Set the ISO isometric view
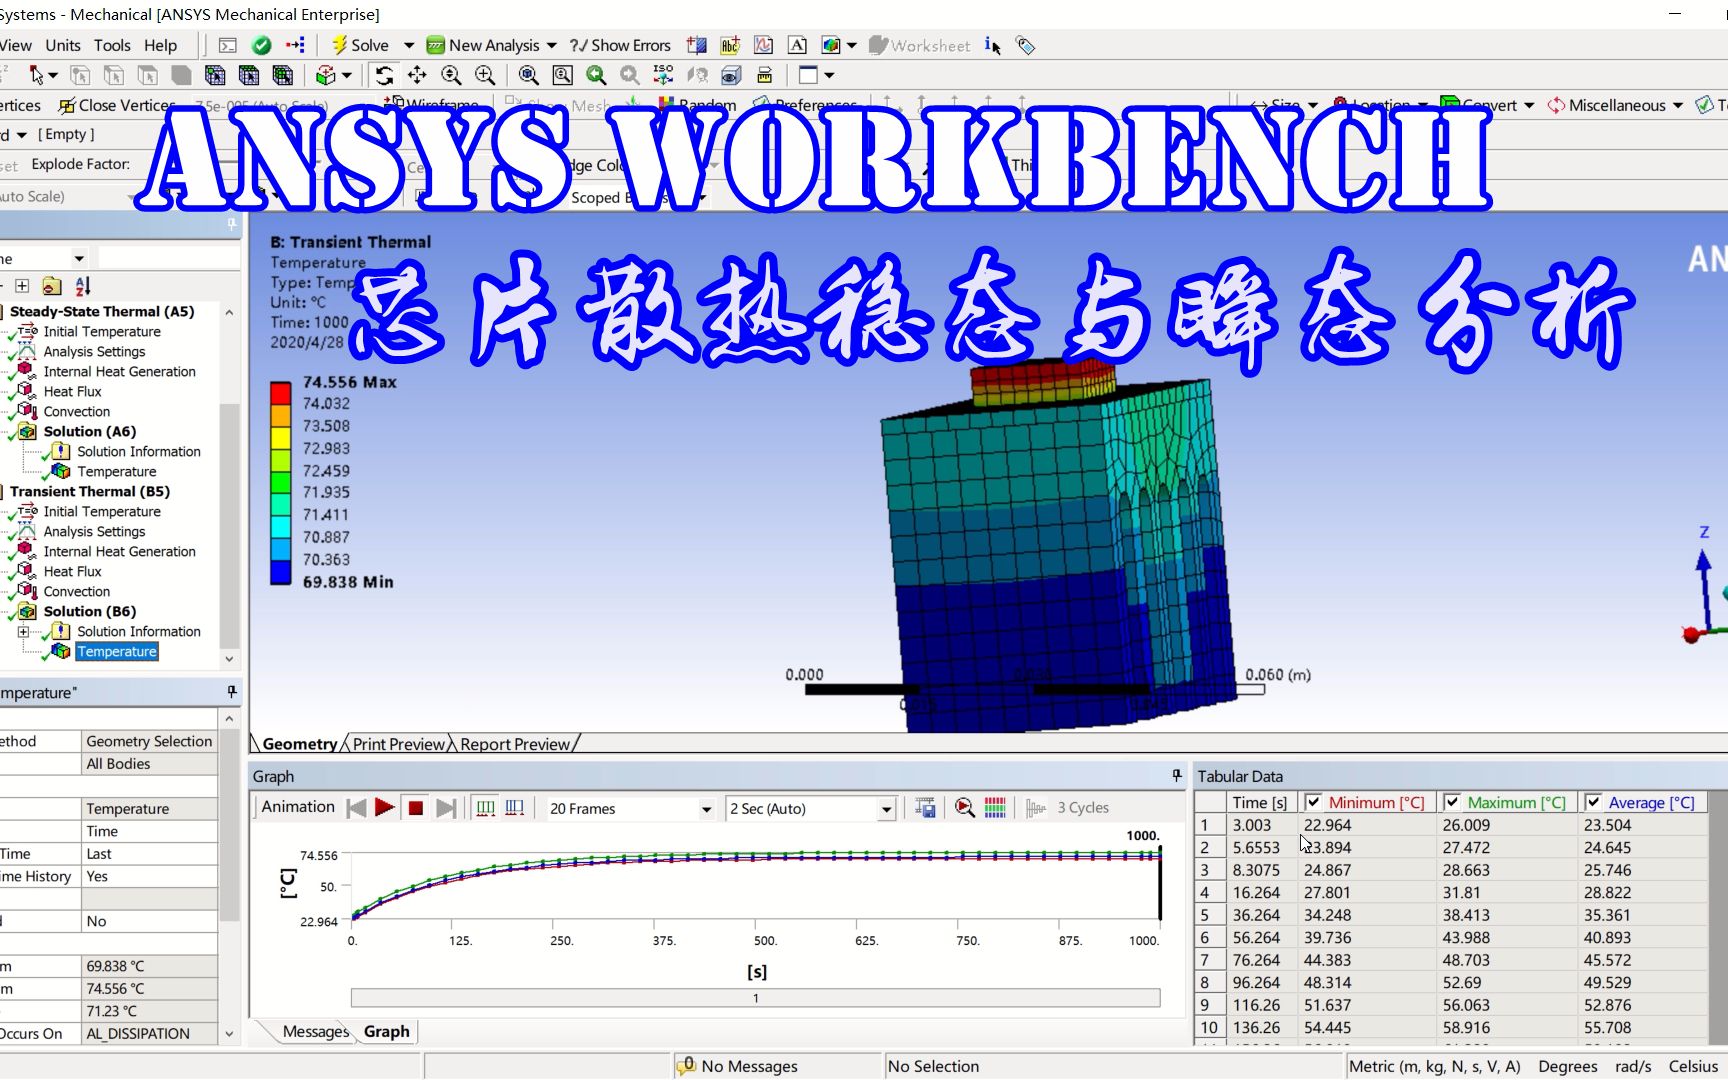 tap(663, 75)
